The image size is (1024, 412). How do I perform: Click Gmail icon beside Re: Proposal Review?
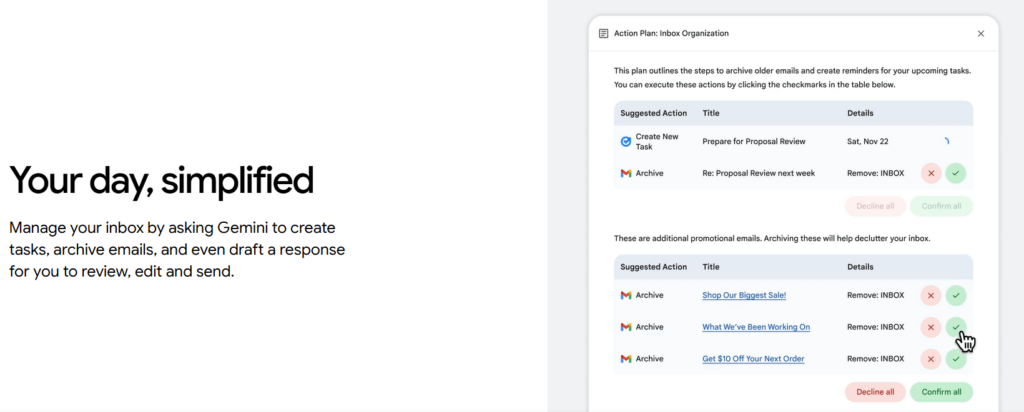click(x=626, y=173)
